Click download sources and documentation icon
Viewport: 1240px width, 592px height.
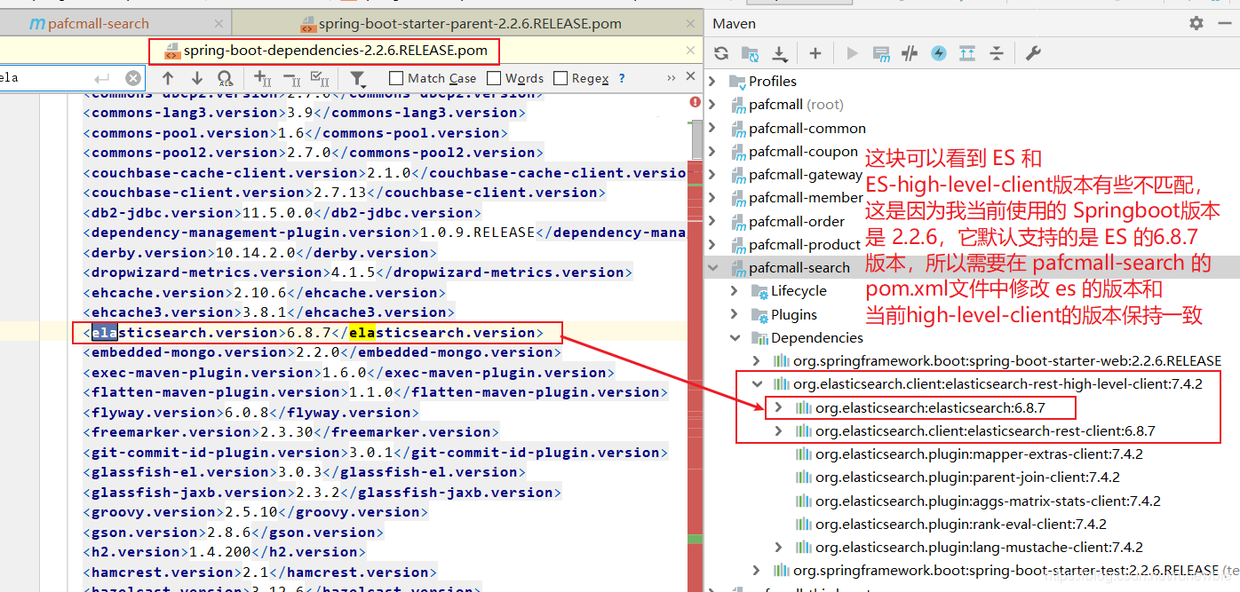click(780, 53)
